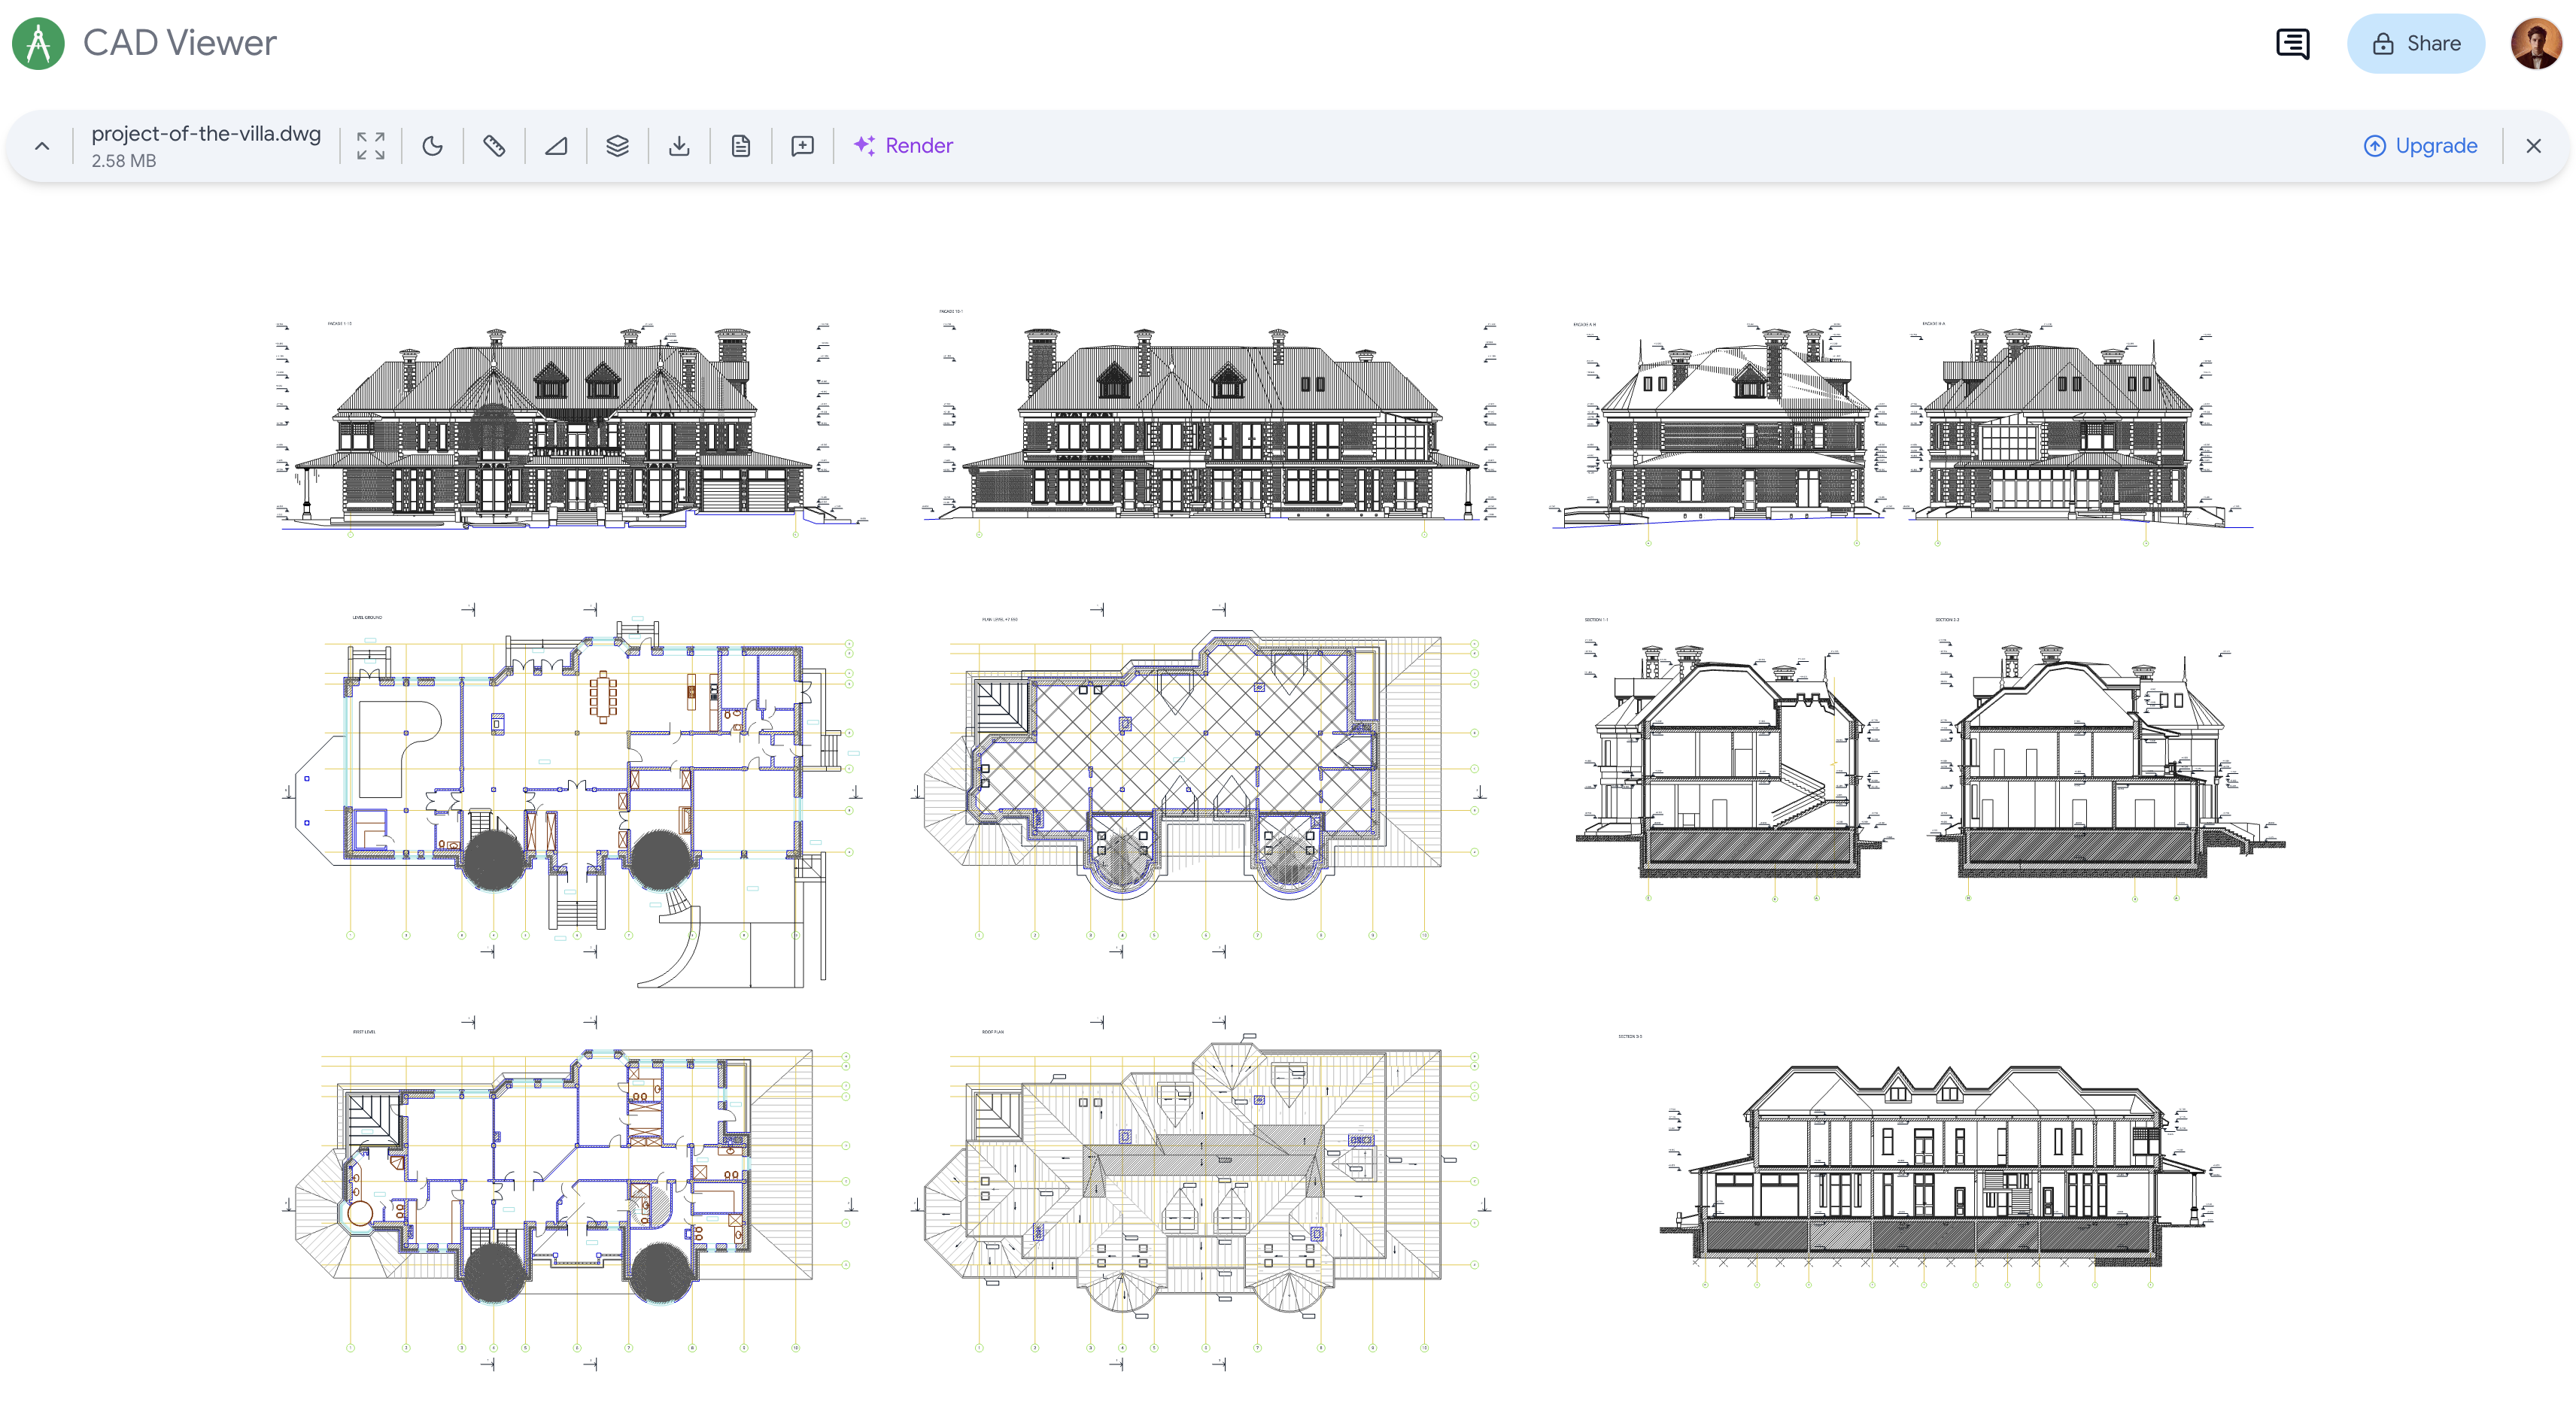Screen dimensions: 2576x1408
Task: Enter fullscreen view mode
Action: (371, 145)
